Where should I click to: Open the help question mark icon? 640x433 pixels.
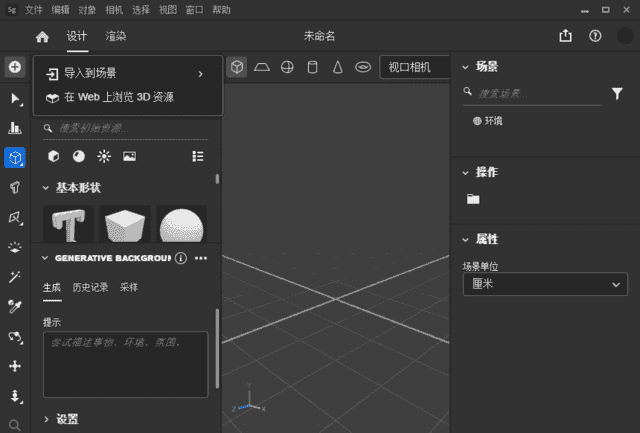[596, 36]
